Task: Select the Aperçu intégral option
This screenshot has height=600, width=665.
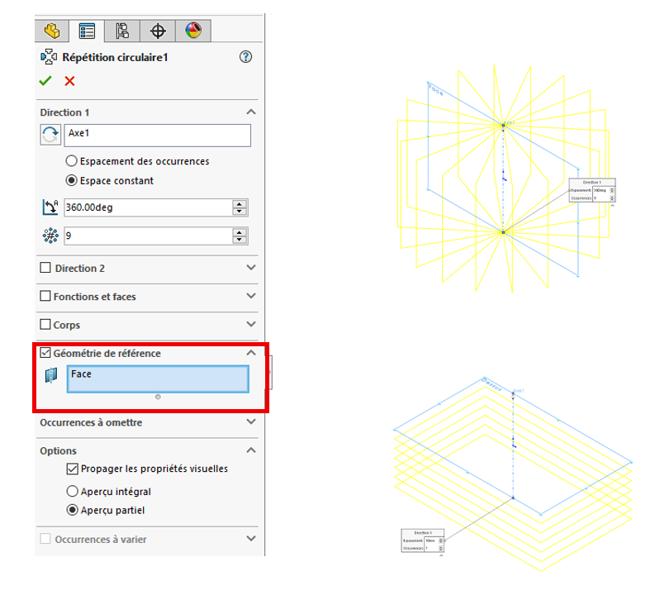Action: (71, 491)
